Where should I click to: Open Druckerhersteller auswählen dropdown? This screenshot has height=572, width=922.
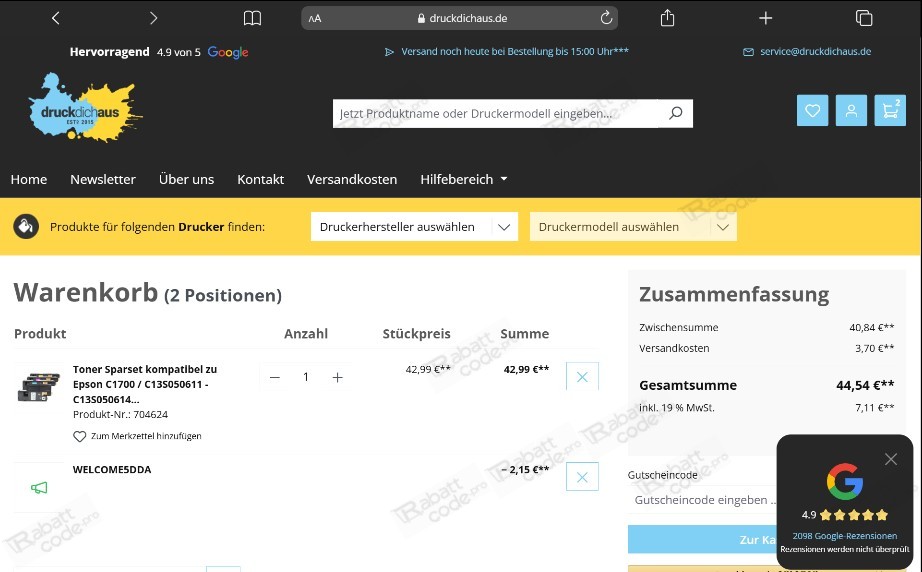pyautogui.click(x=415, y=227)
